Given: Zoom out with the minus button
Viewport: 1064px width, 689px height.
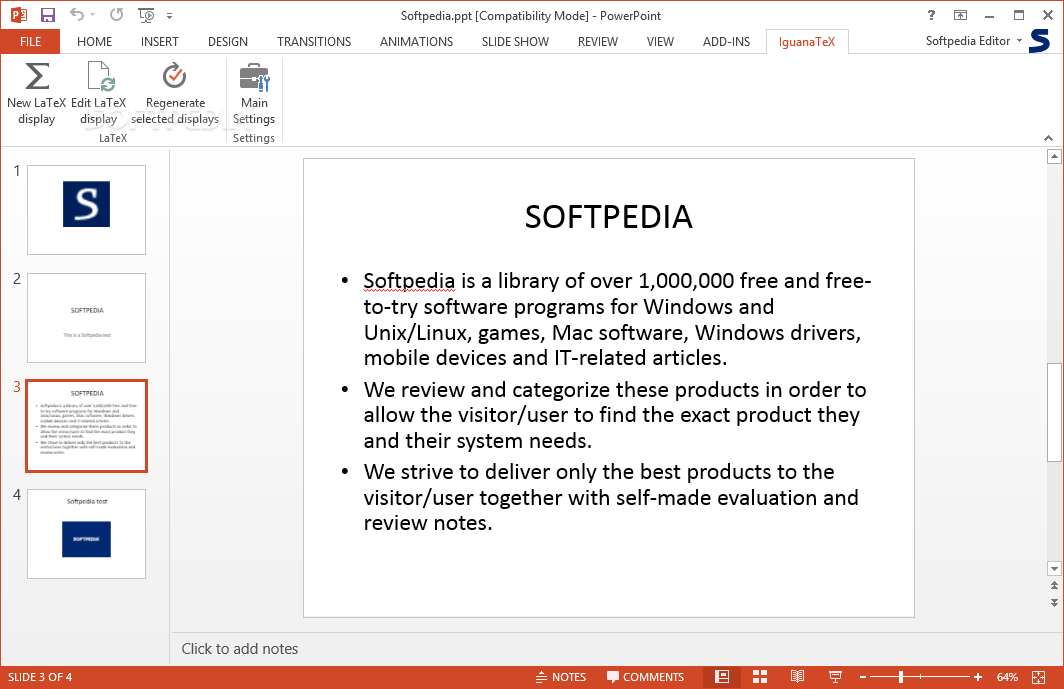Looking at the screenshot, I should point(863,677).
